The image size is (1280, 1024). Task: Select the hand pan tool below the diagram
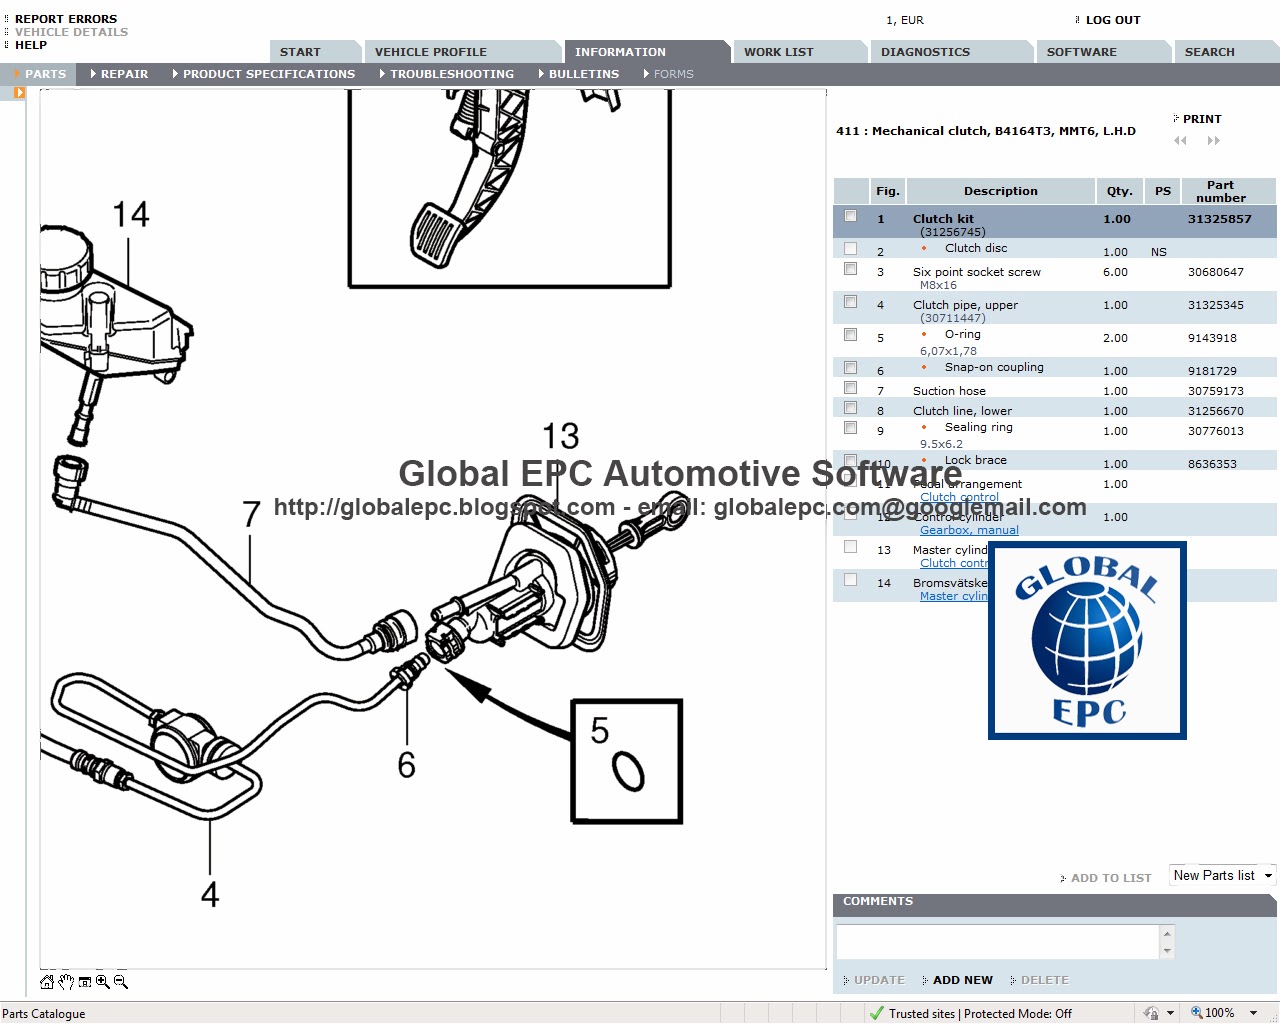coord(65,982)
